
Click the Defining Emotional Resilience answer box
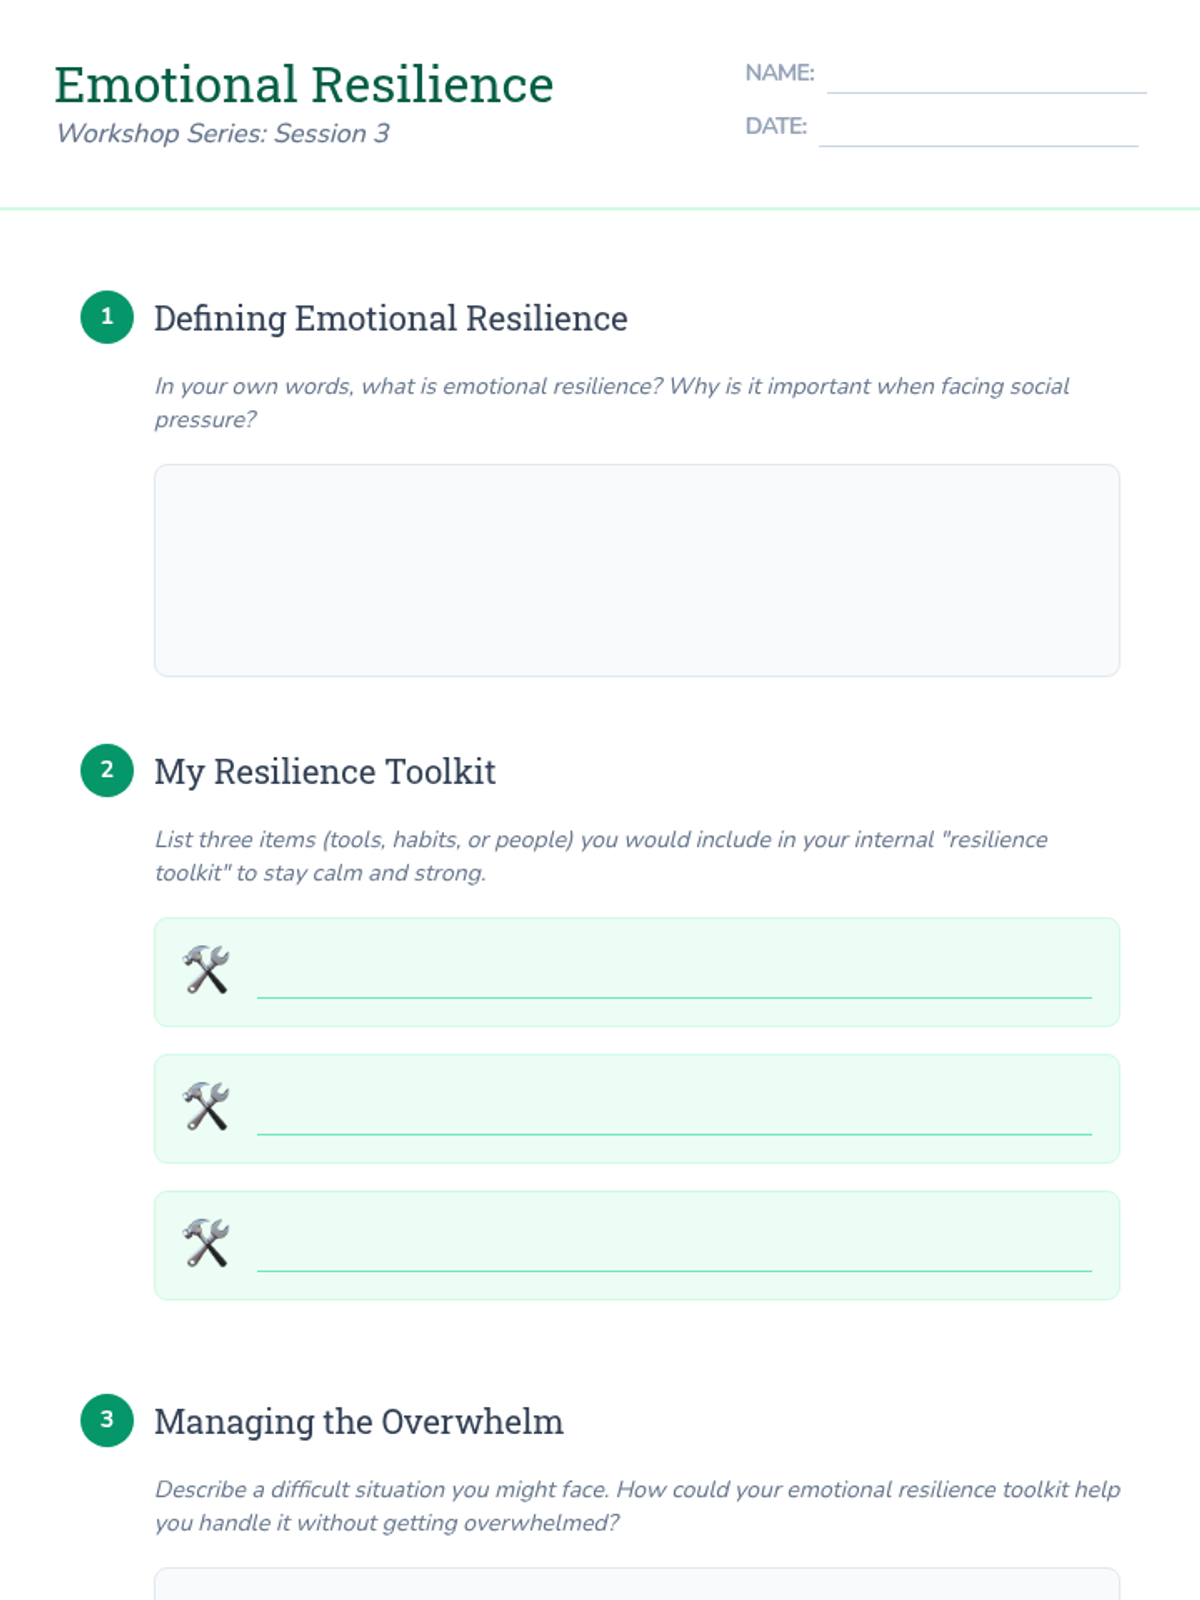(636, 570)
